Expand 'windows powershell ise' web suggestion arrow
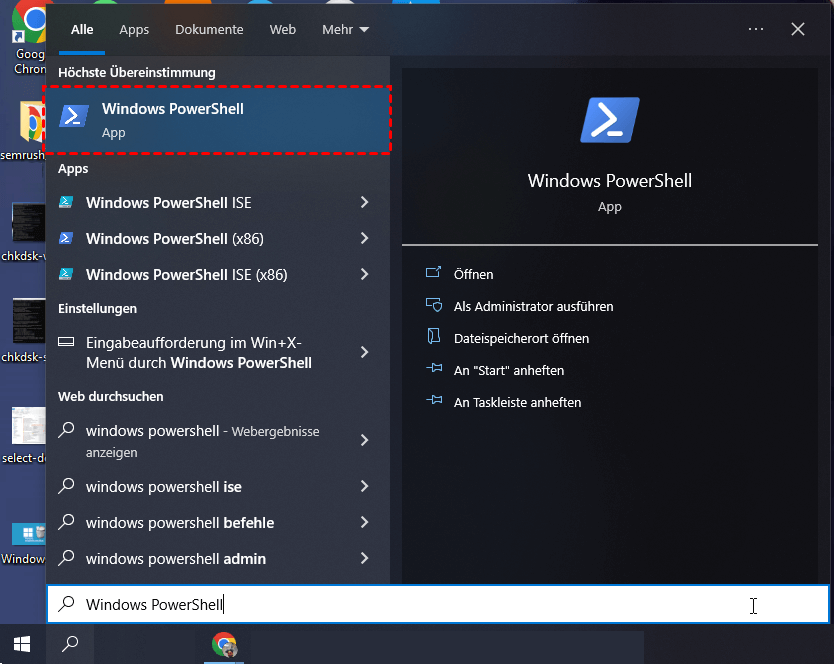The image size is (834, 664). pos(364,486)
